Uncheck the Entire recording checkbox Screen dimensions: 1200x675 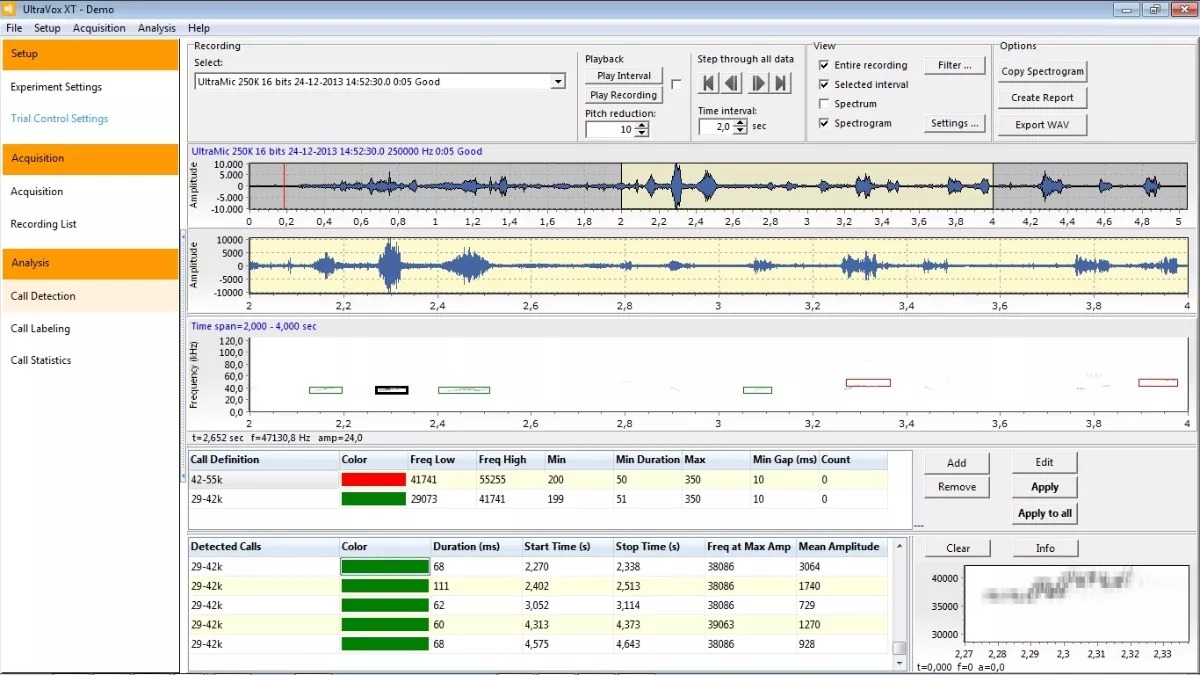pyautogui.click(x=824, y=65)
